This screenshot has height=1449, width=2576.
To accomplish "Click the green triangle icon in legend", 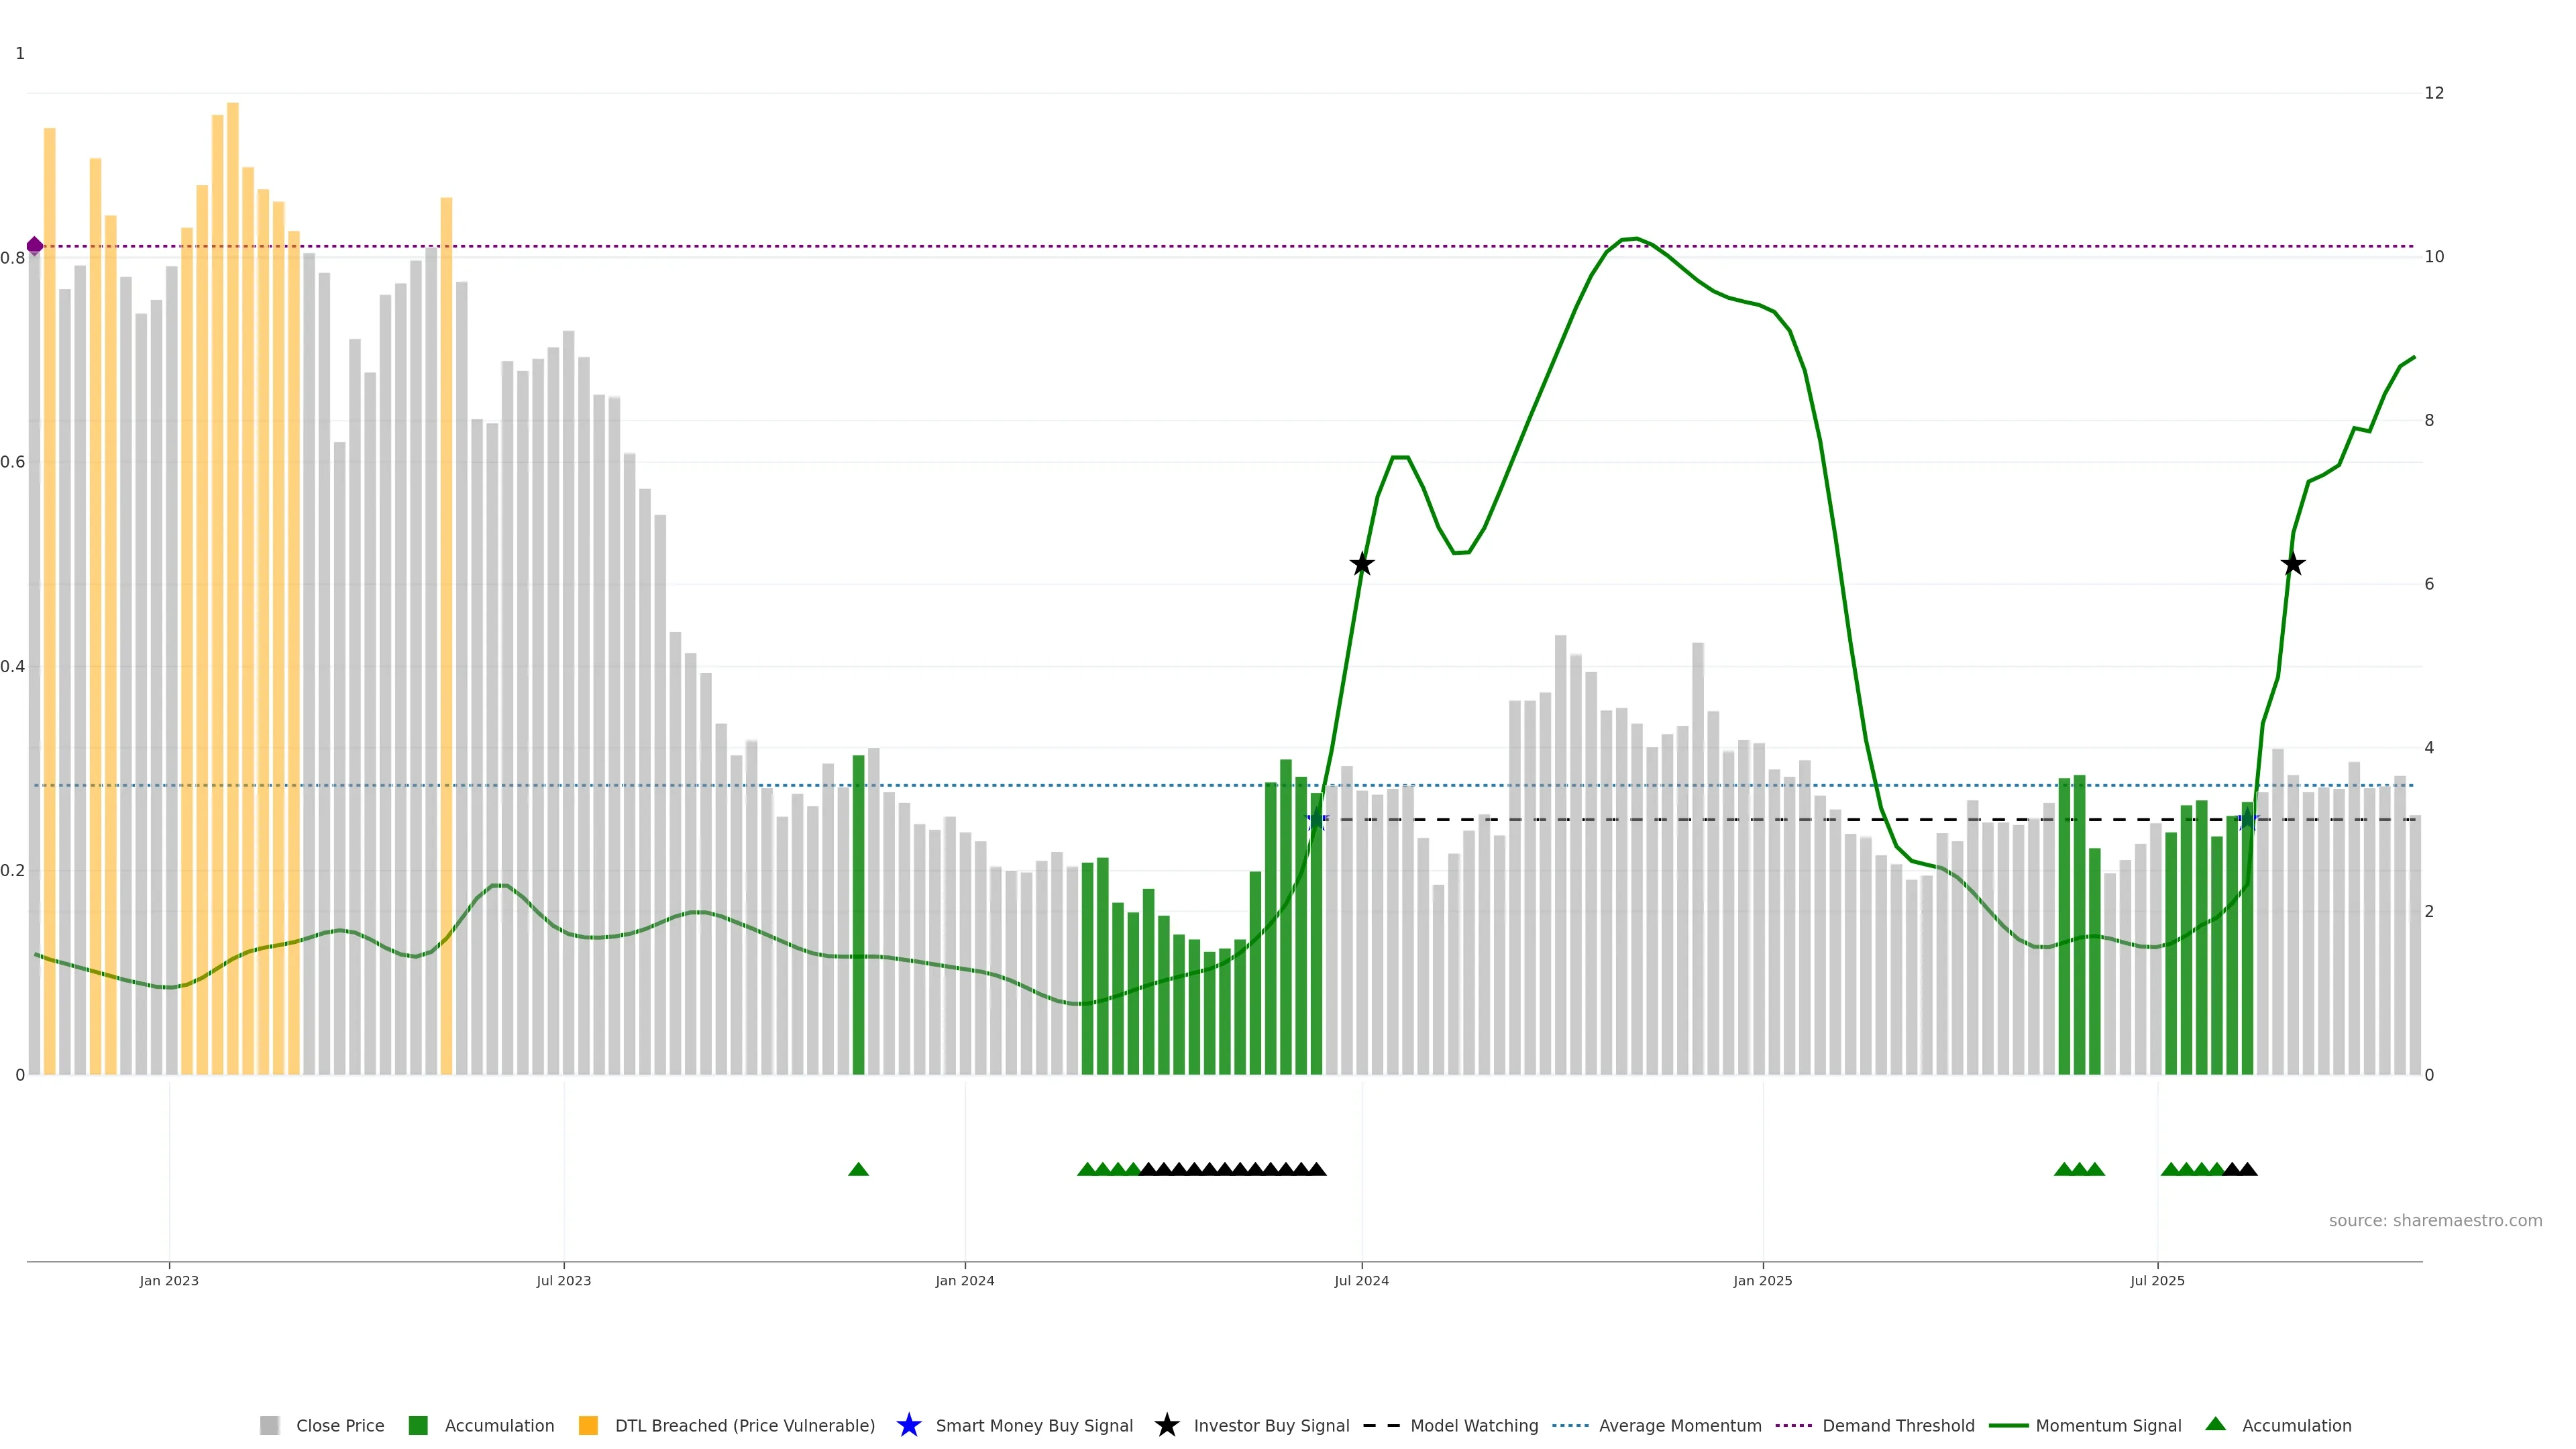I will pos(2215,1424).
